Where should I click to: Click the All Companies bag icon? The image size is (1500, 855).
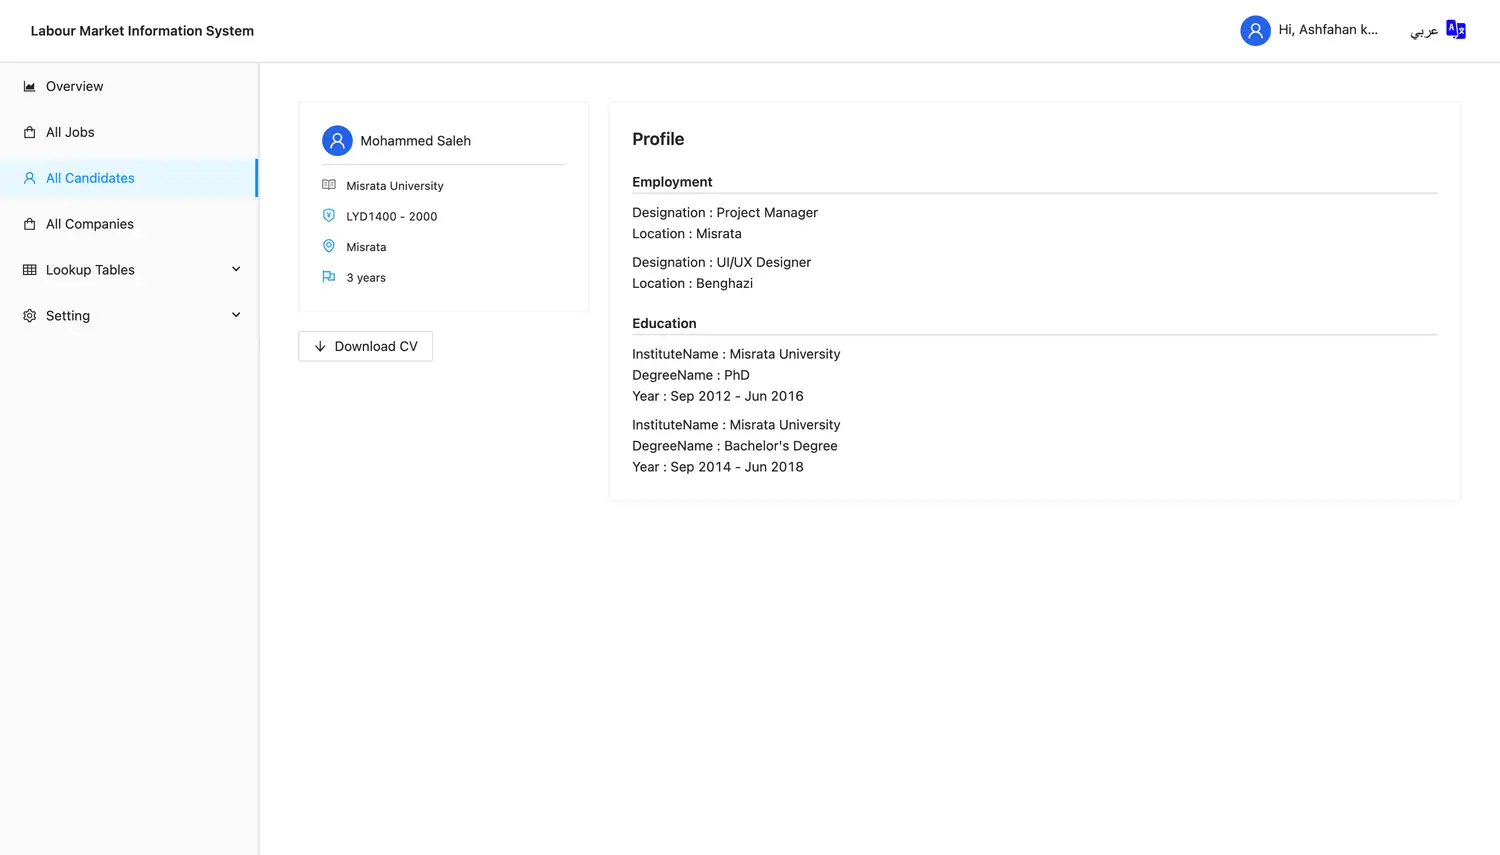pos(29,224)
